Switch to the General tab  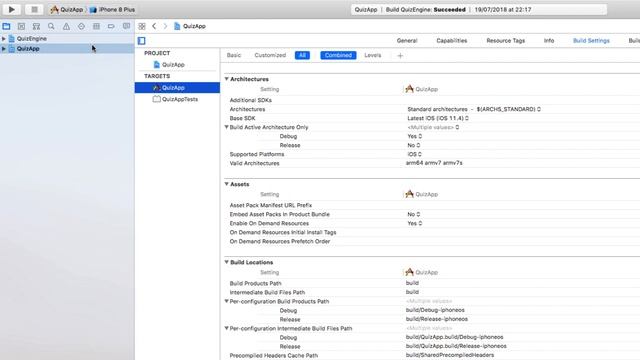point(407,41)
